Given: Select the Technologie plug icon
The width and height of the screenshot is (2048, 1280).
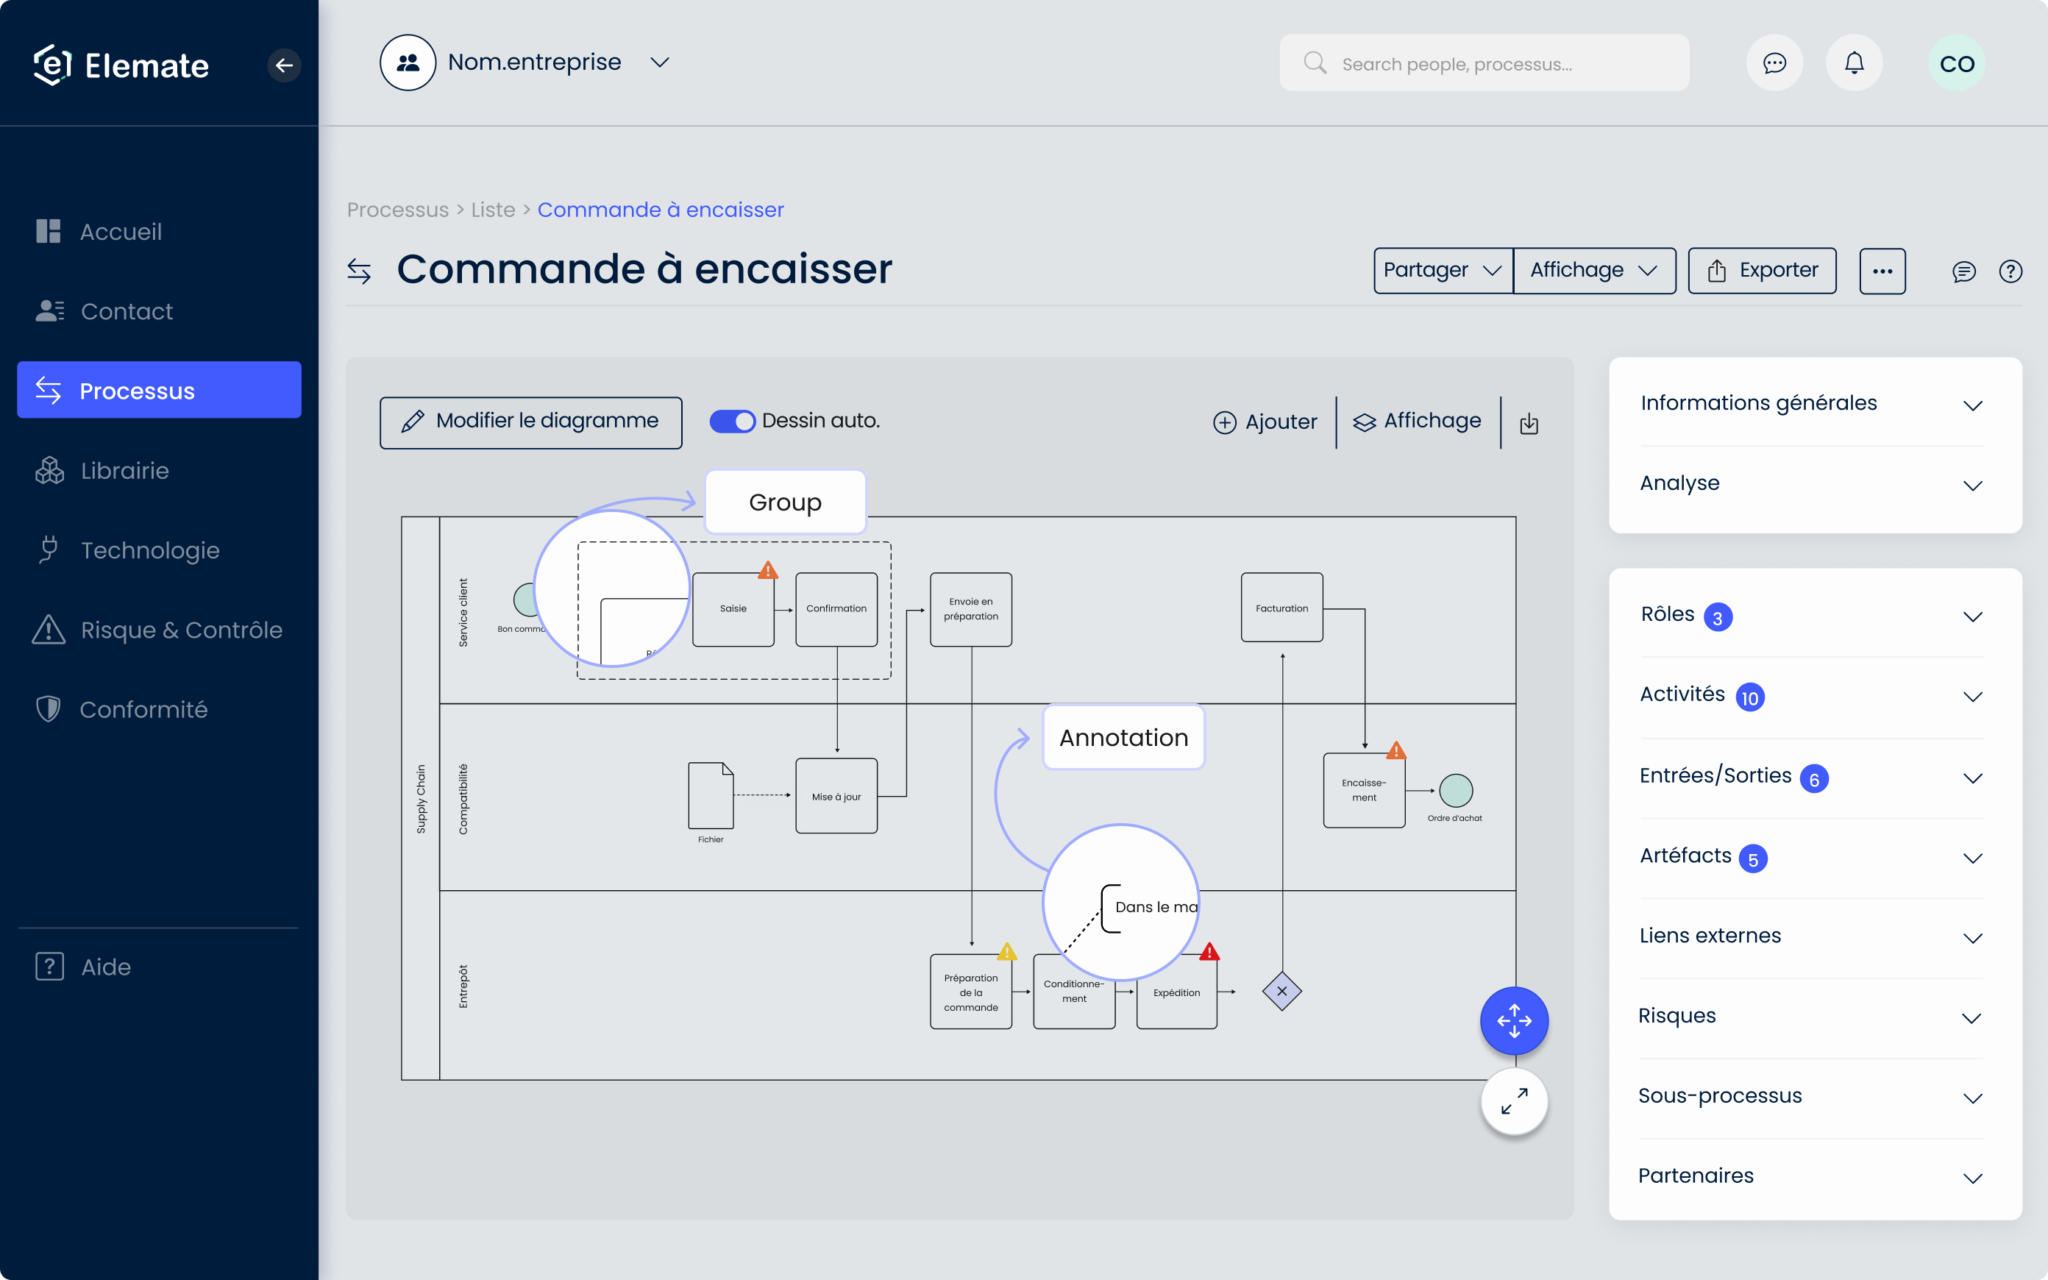Looking at the screenshot, I should click(49, 550).
